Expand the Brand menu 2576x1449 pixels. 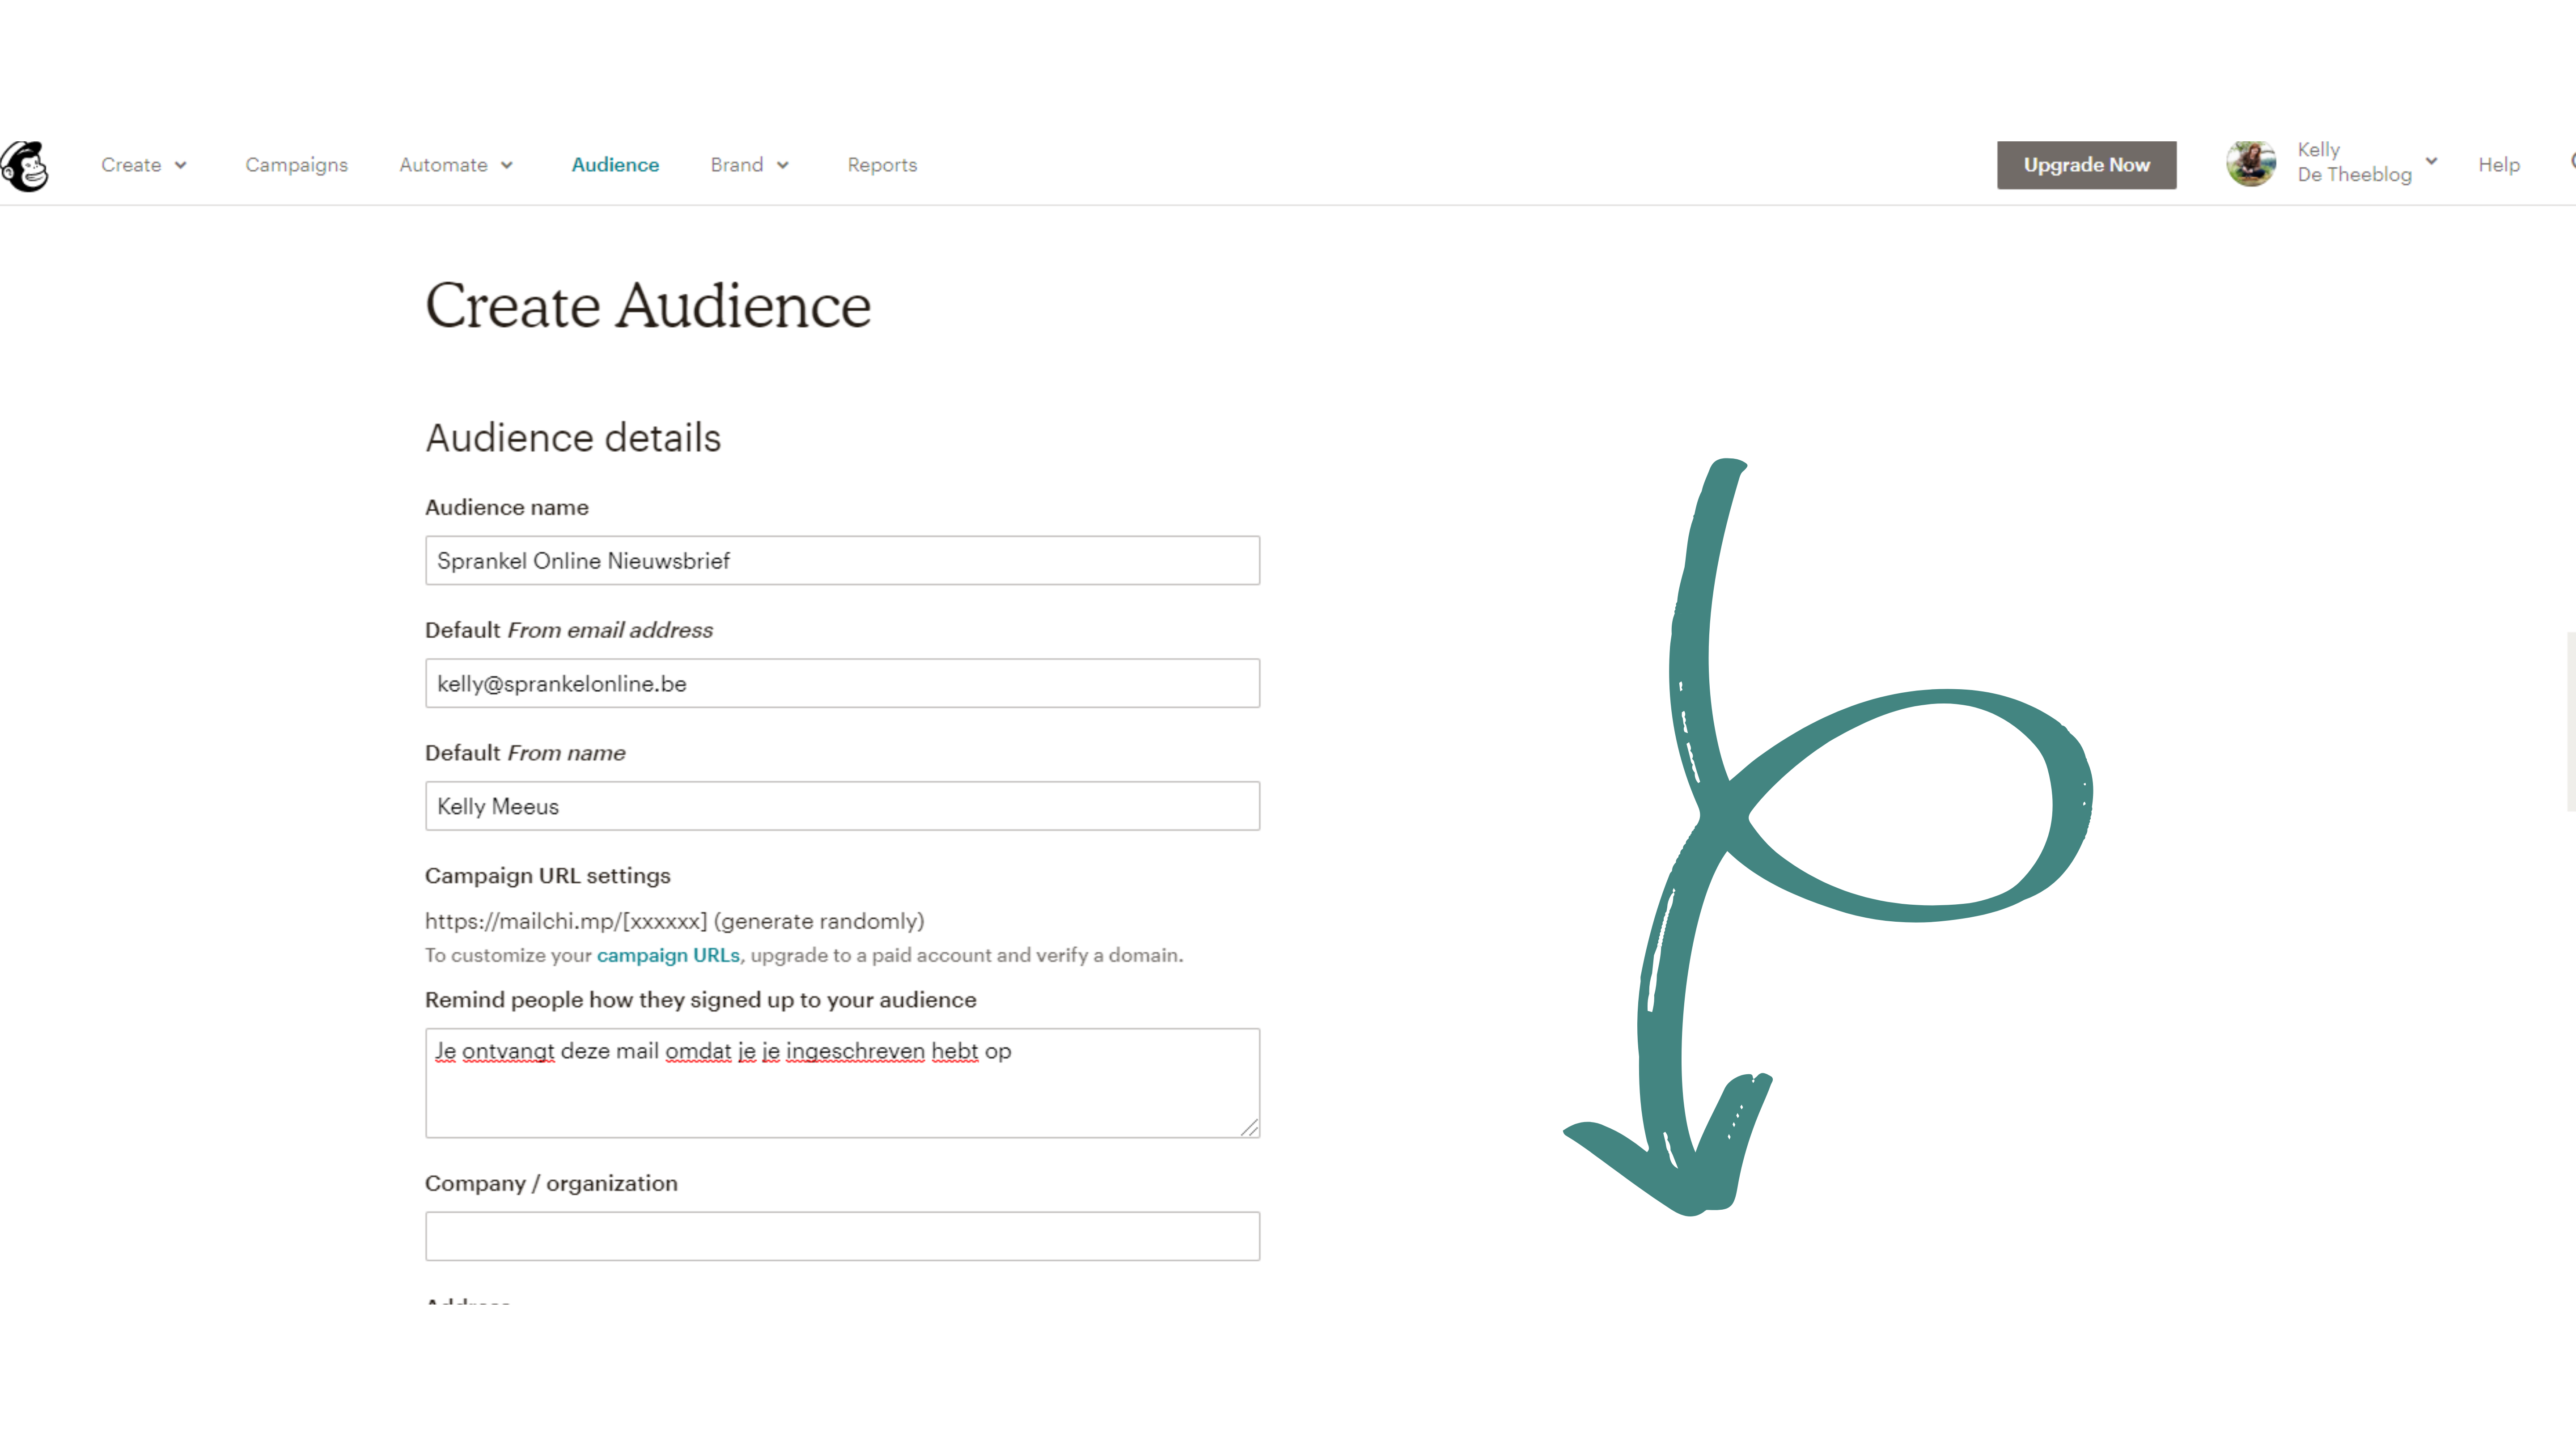coord(750,165)
